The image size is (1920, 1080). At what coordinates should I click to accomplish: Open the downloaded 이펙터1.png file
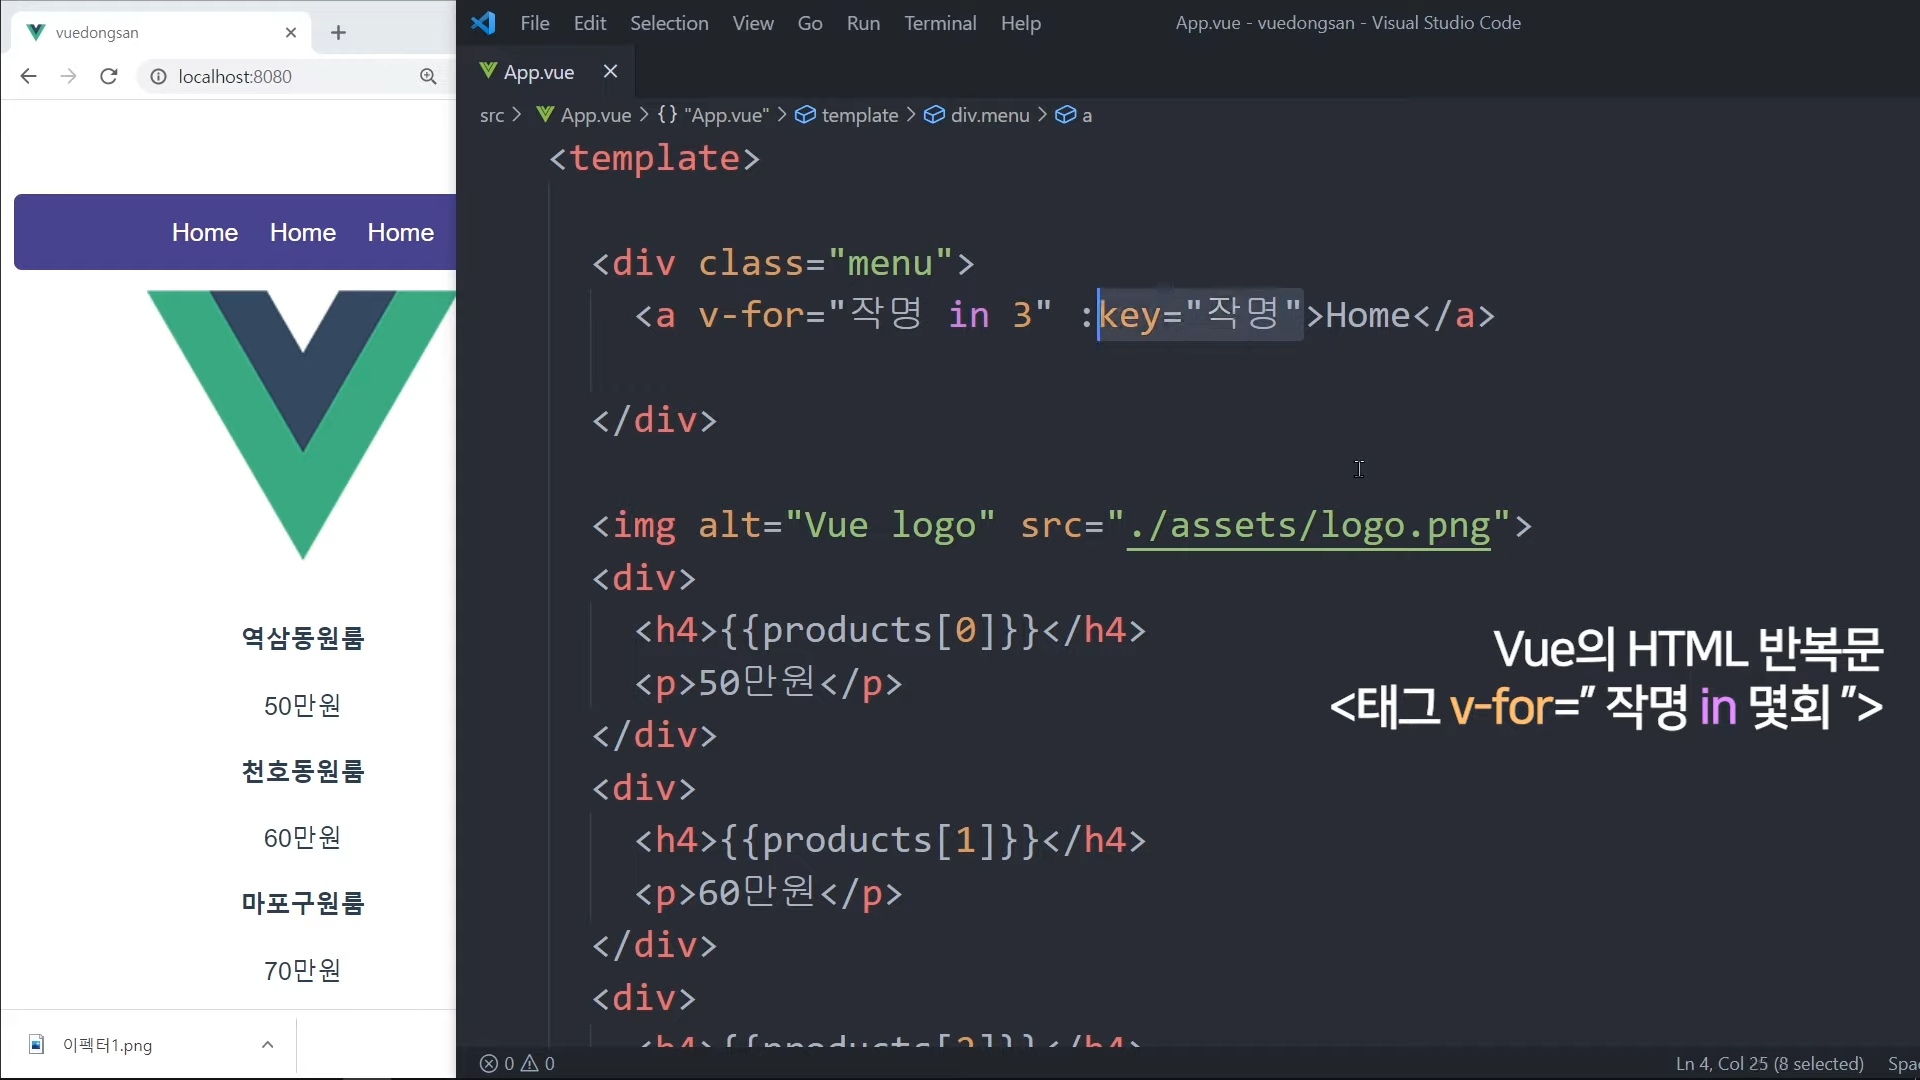(108, 1045)
